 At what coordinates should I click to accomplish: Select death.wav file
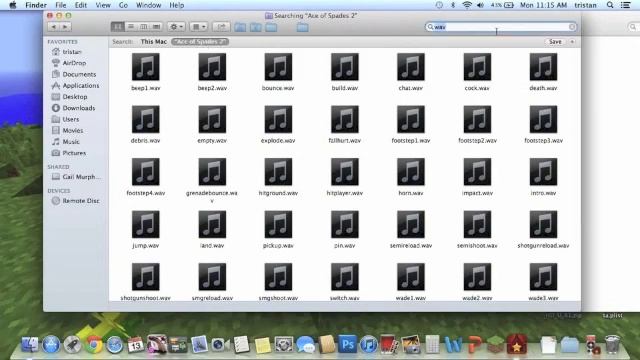[543, 67]
